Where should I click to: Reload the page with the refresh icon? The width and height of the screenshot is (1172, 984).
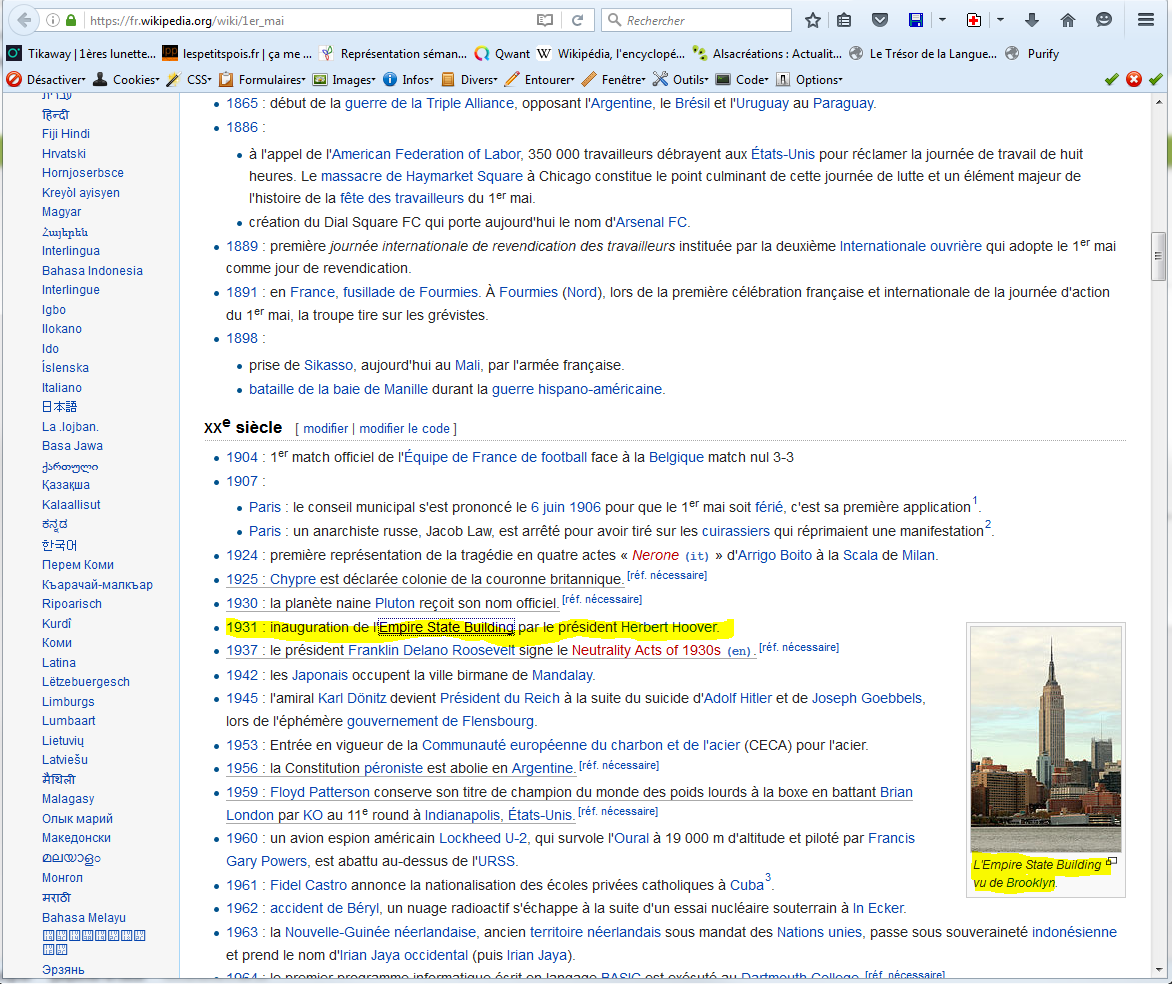point(577,20)
